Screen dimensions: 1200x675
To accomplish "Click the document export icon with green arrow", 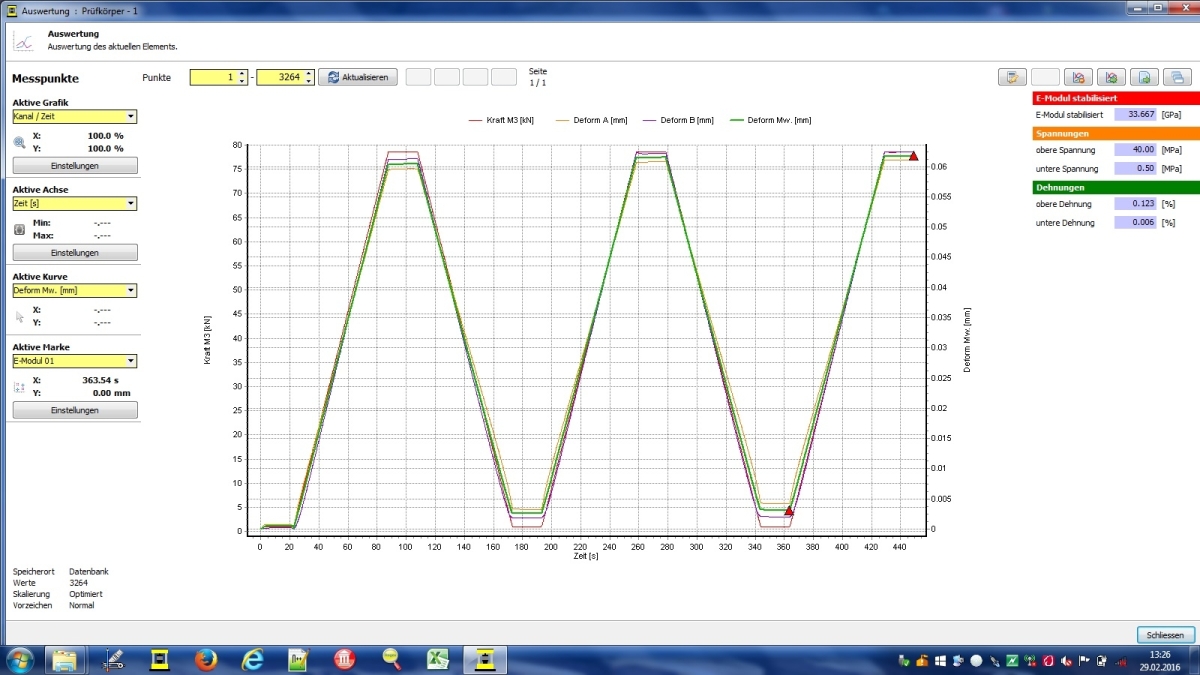I will coord(1143,77).
